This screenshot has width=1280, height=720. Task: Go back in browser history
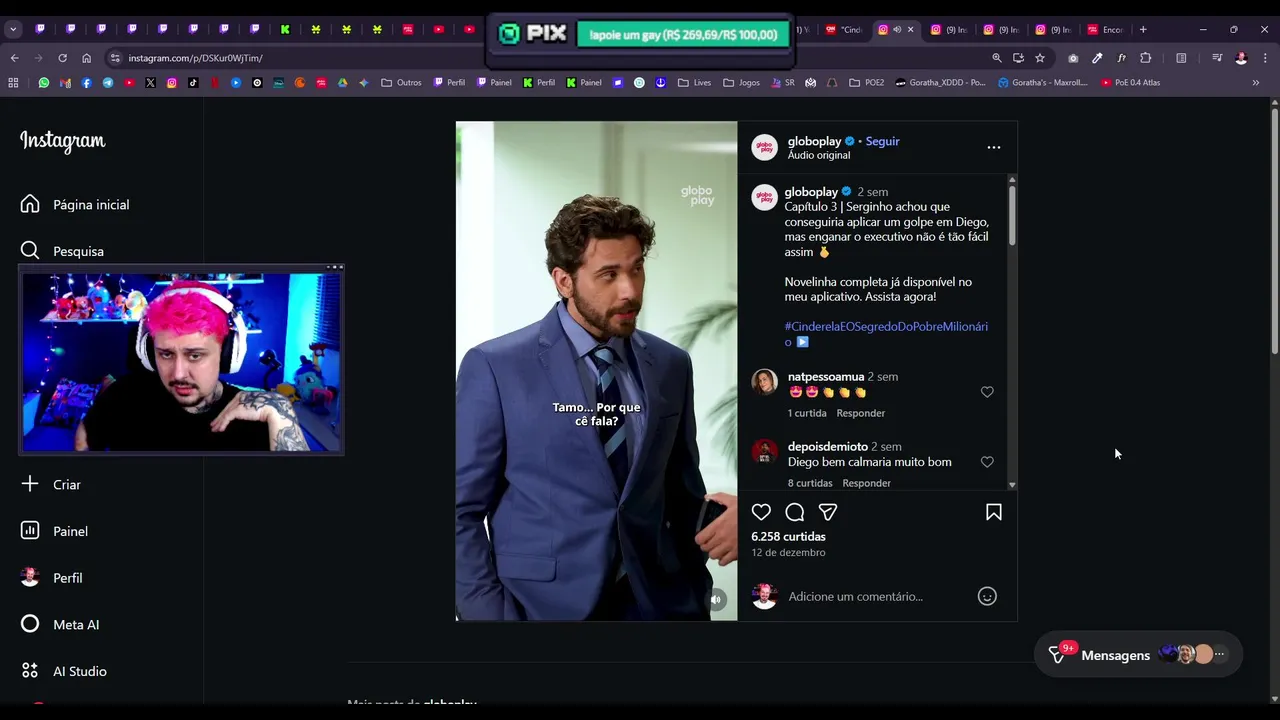pos(14,58)
